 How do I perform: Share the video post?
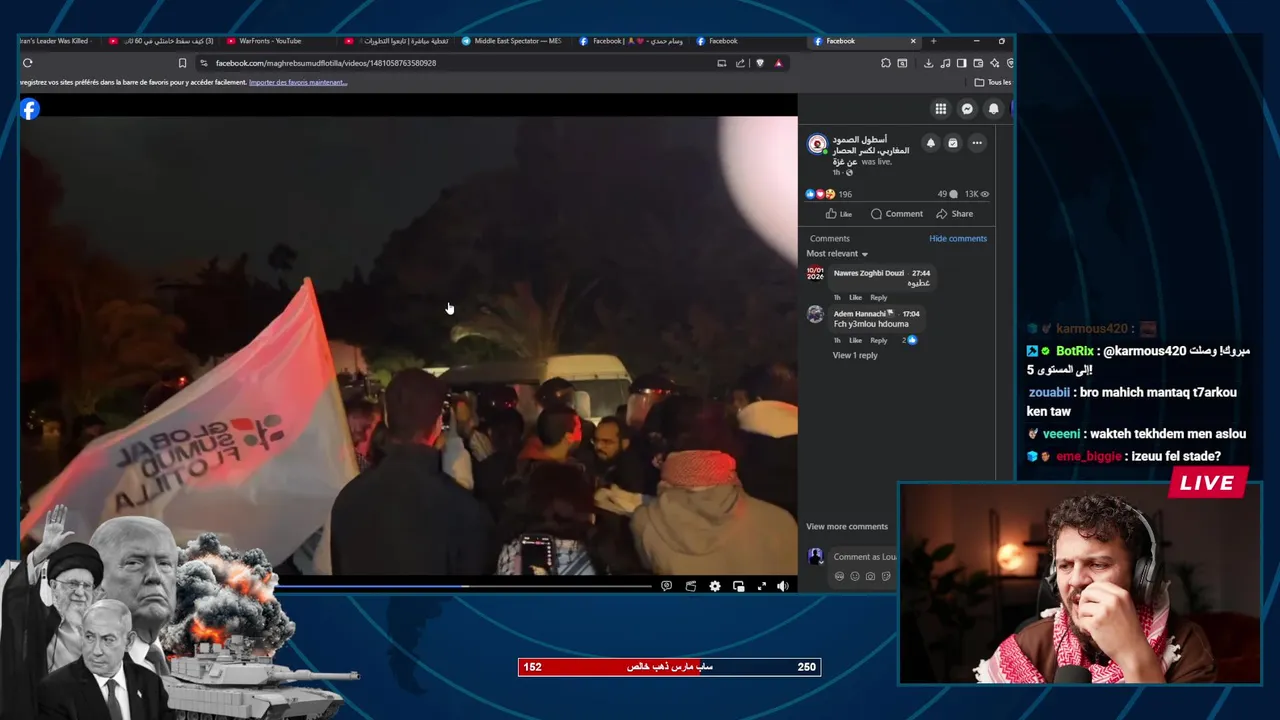[x=955, y=214]
